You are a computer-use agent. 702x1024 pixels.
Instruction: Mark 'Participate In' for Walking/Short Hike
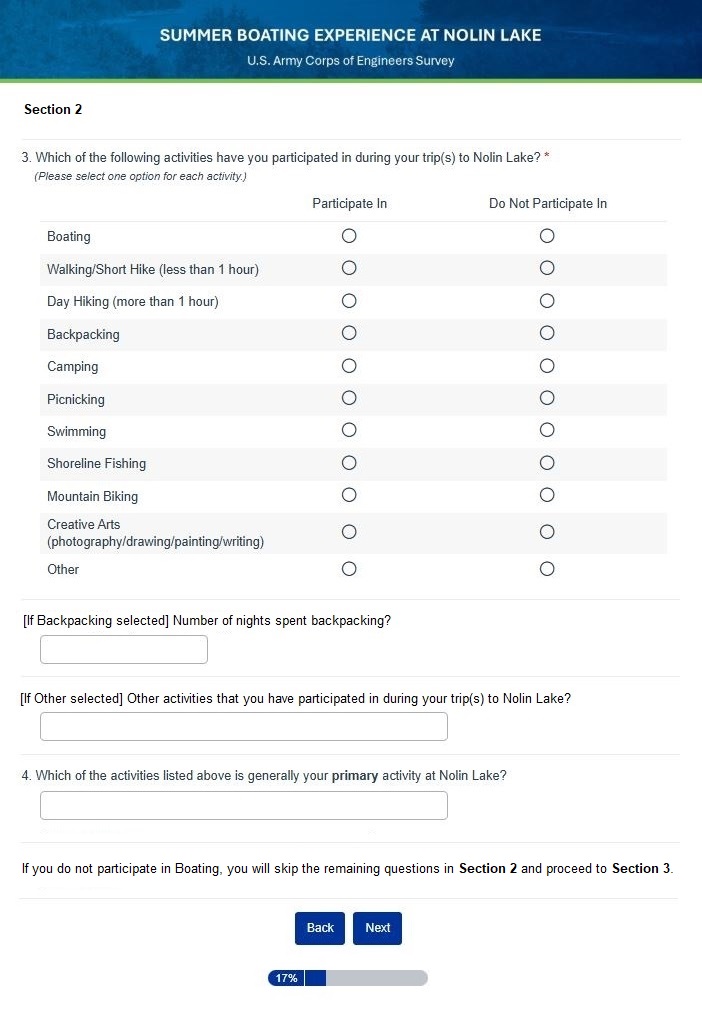(x=349, y=268)
